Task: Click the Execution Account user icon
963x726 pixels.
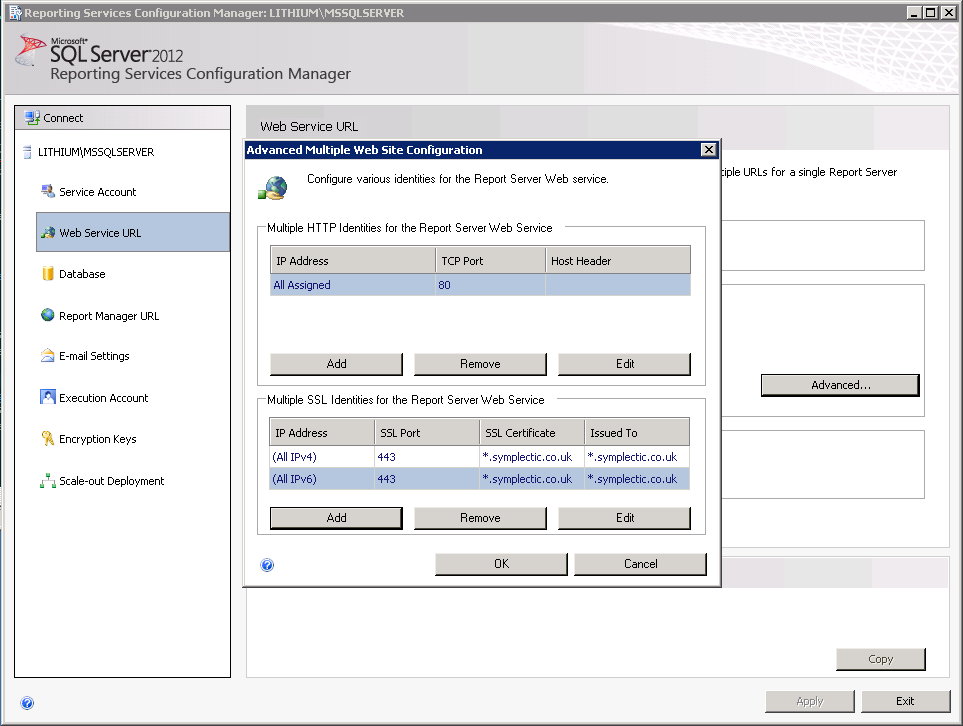Action: tap(47, 397)
